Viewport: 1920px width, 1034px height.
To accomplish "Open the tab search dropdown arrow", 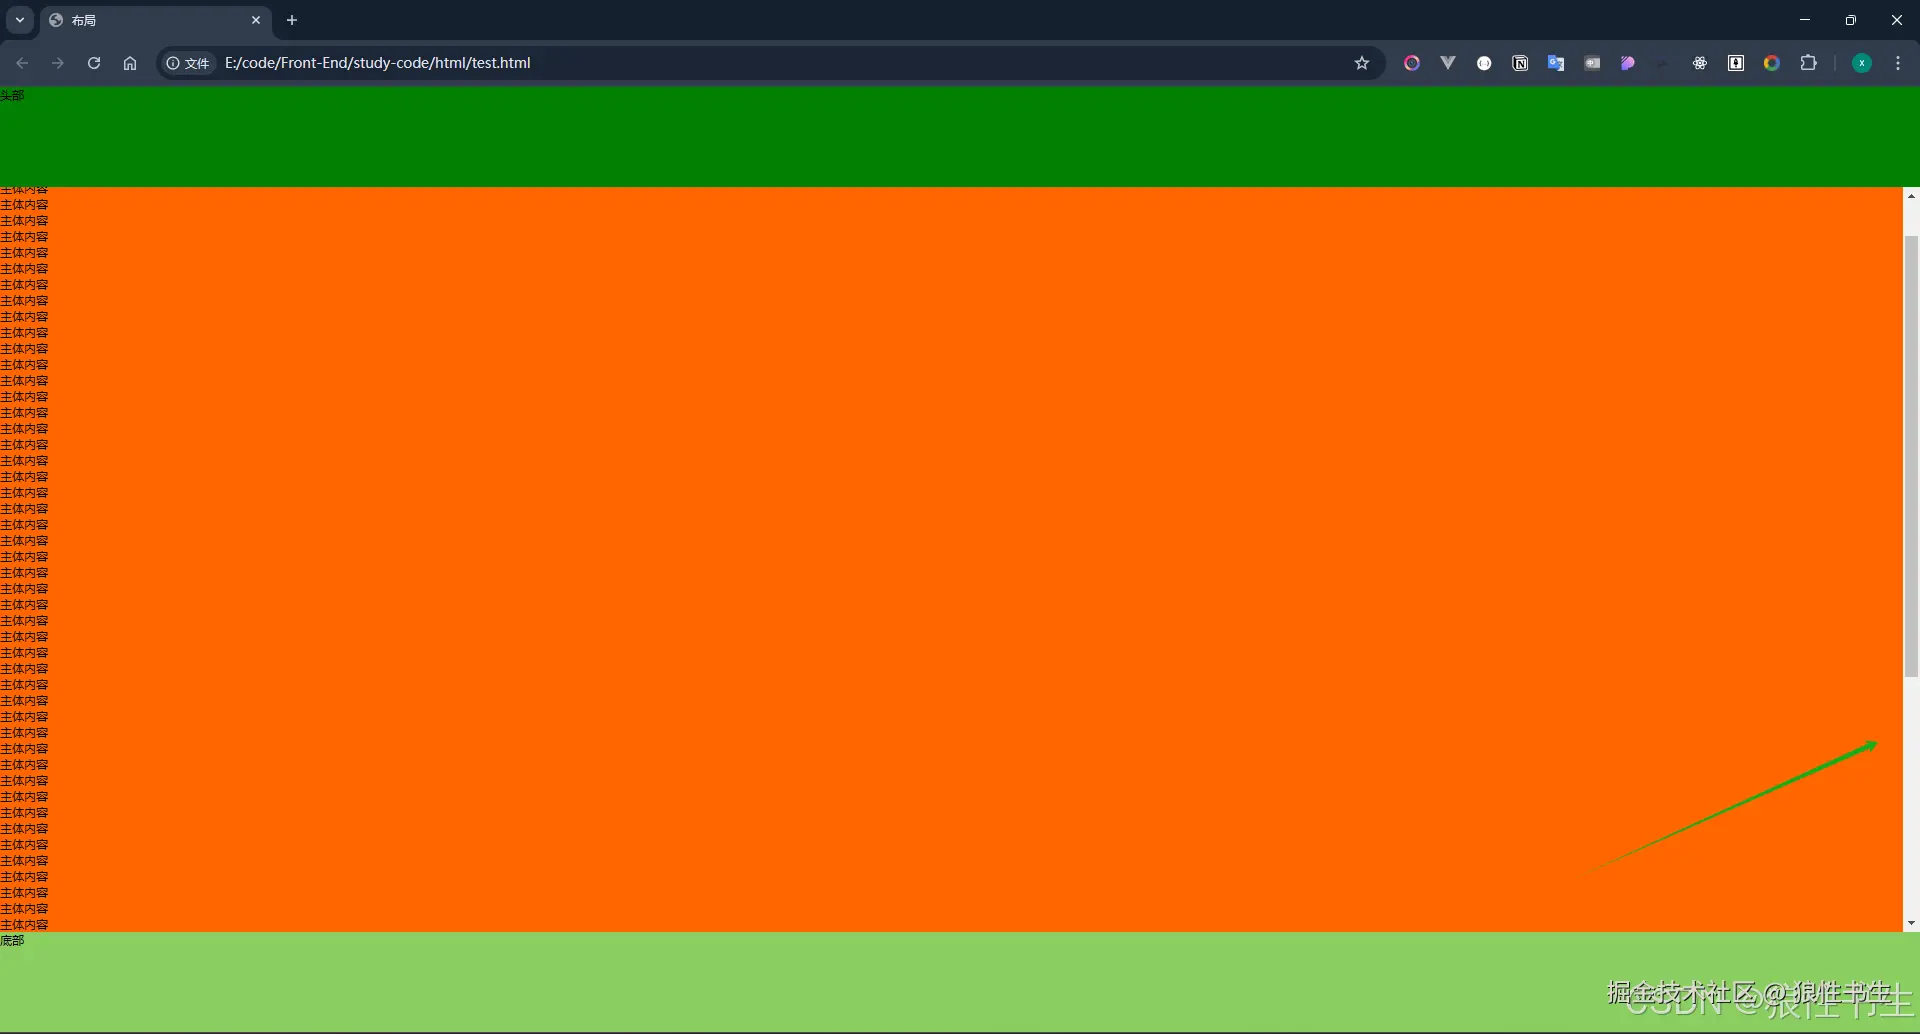I will coord(20,20).
